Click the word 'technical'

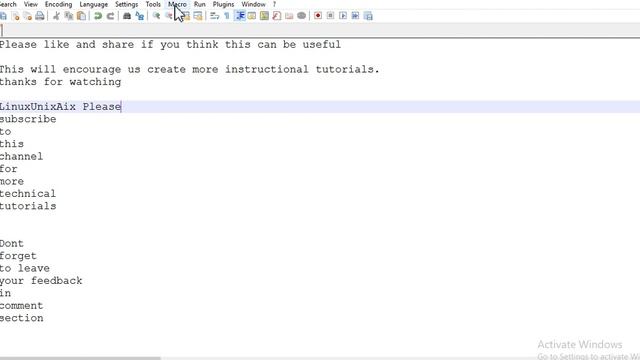coord(28,194)
